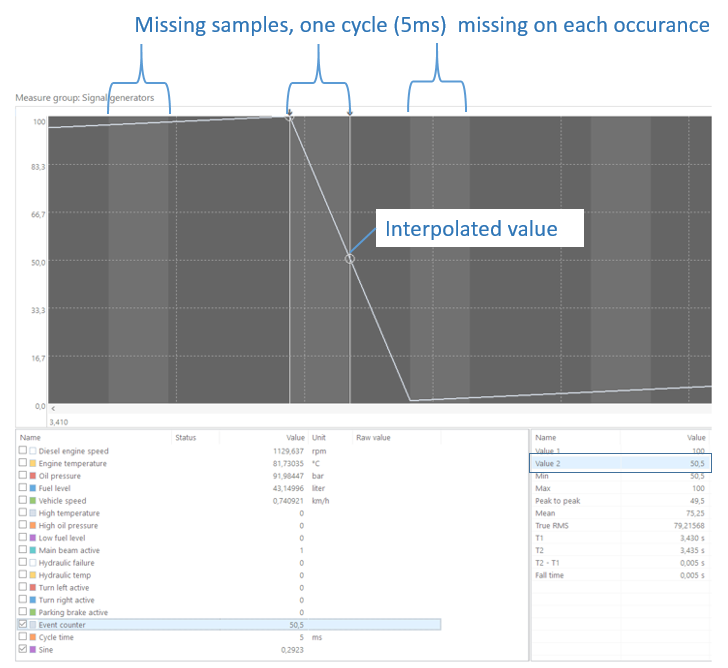Open the Main beam active teal swatch

[x=32, y=550]
